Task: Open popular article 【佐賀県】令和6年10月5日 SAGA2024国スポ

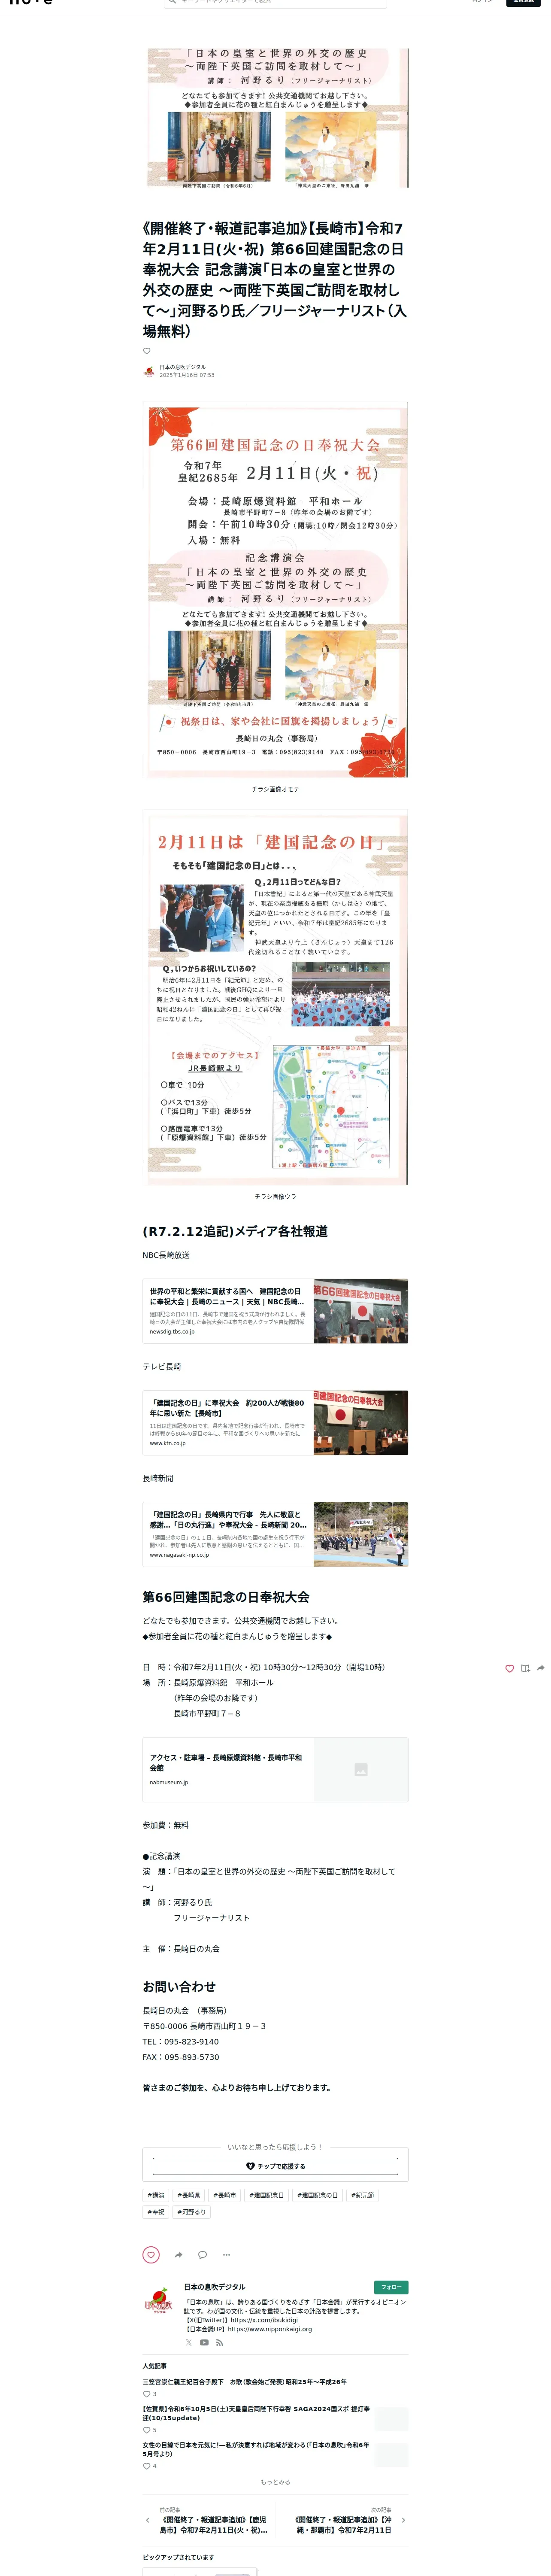Action: [x=256, y=2413]
